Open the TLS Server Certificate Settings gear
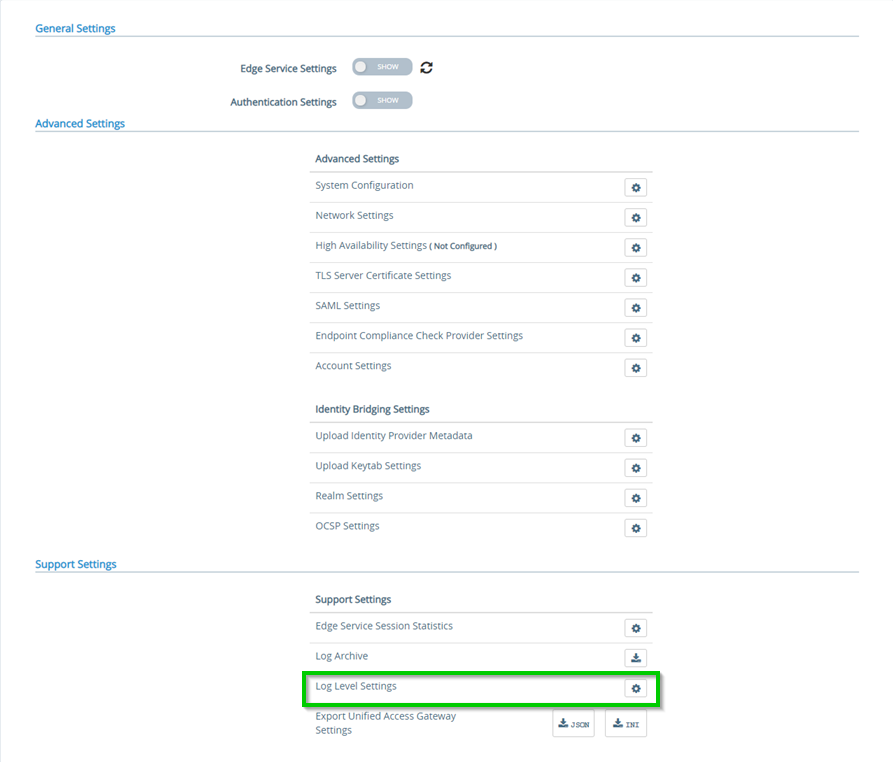The width and height of the screenshot is (893, 762). (636, 277)
